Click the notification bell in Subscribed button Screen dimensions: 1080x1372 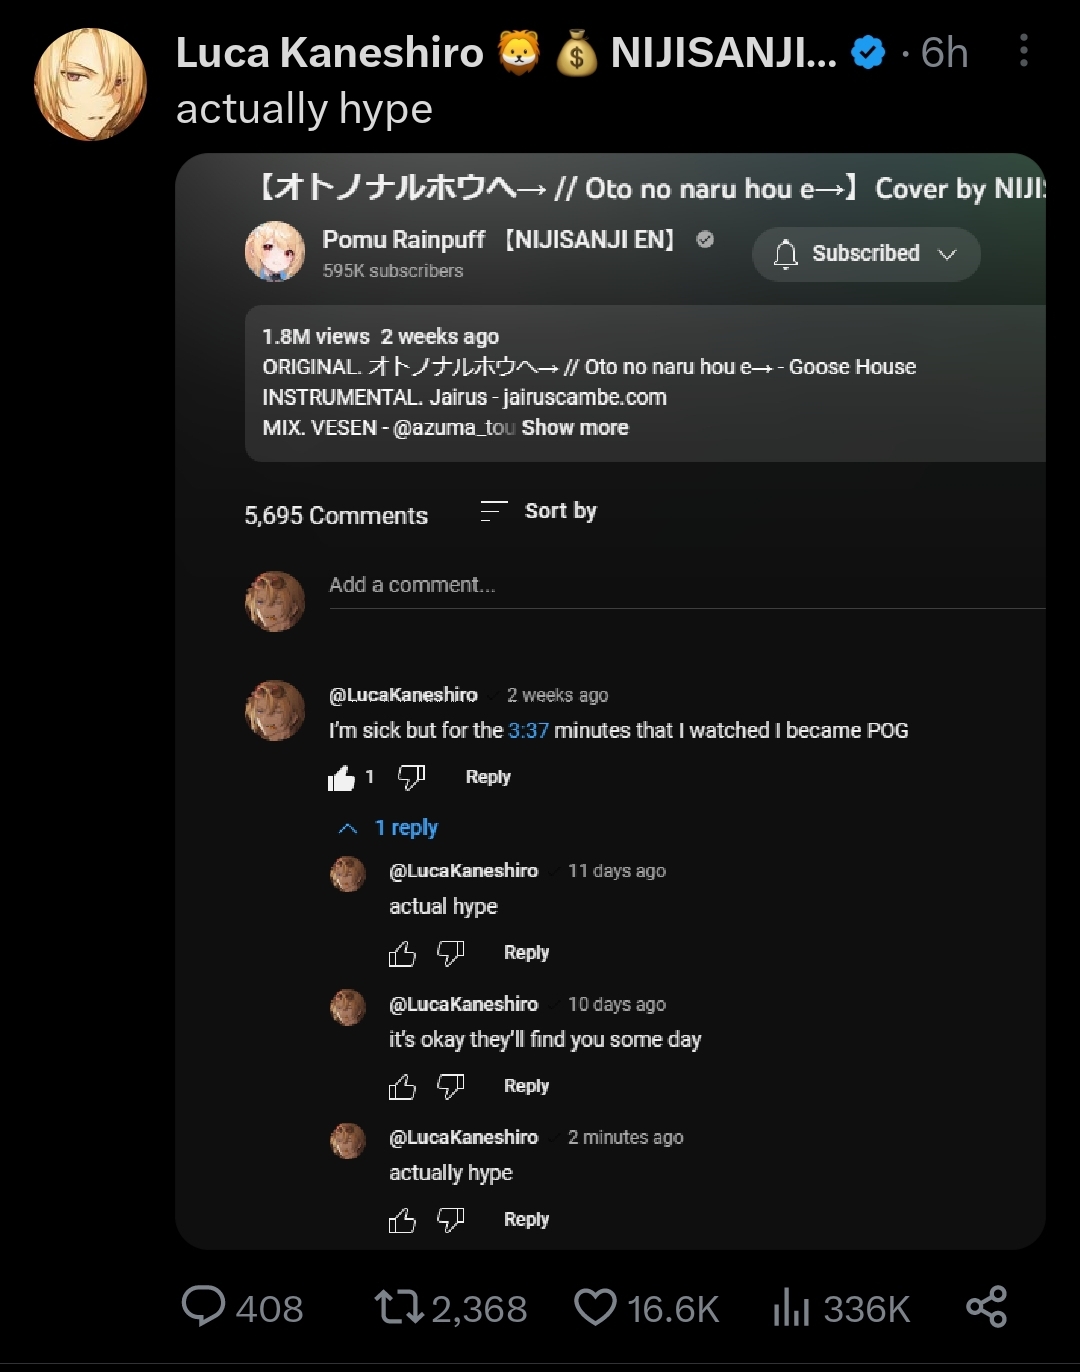click(786, 254)
